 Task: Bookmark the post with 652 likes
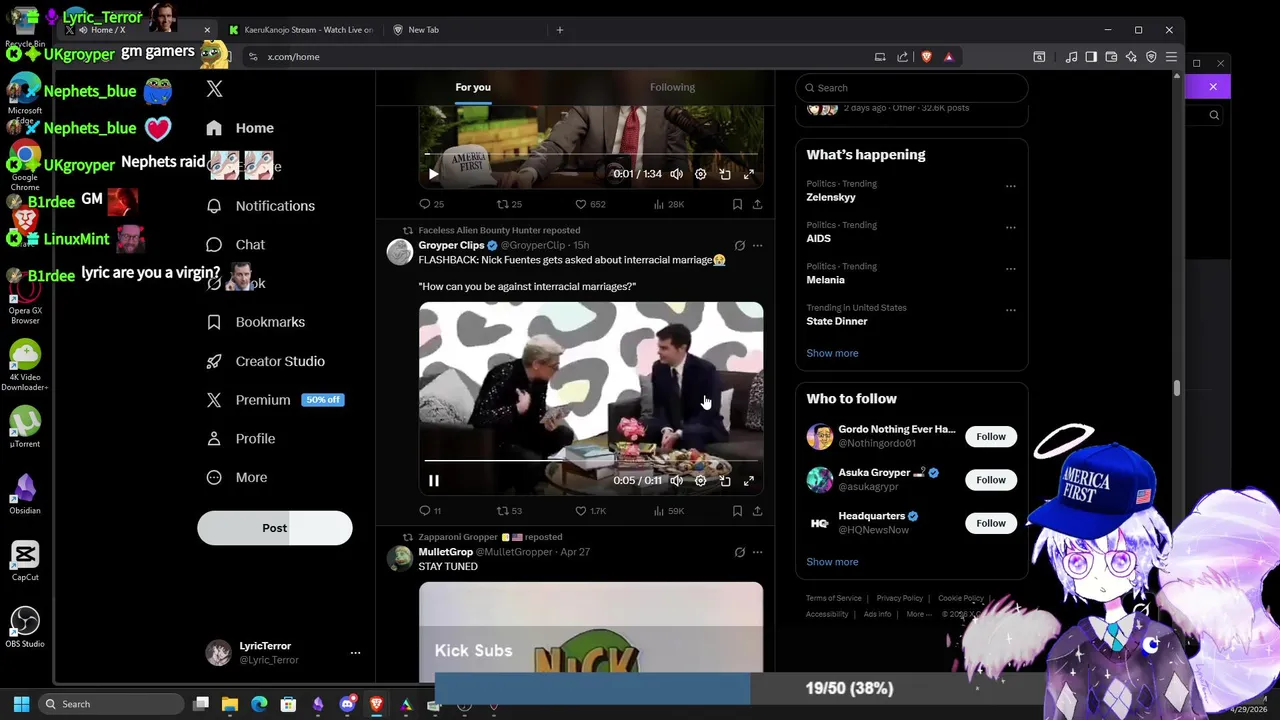(x=737, y=204)
